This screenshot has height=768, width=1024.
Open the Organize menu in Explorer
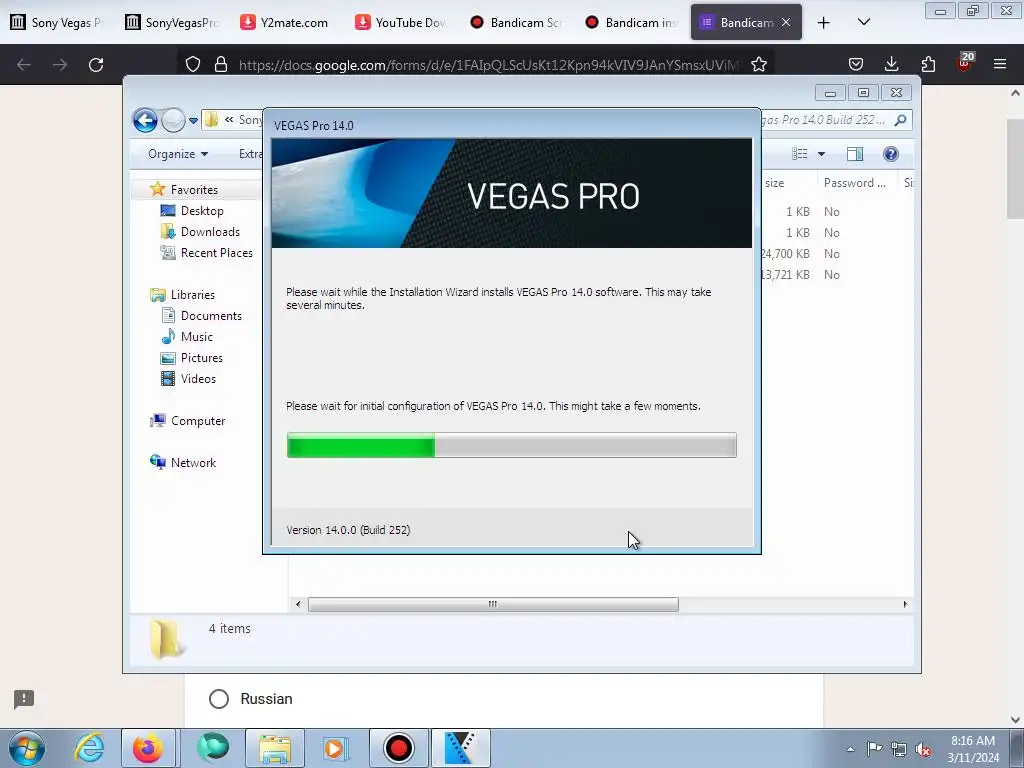tap(178, 154)
